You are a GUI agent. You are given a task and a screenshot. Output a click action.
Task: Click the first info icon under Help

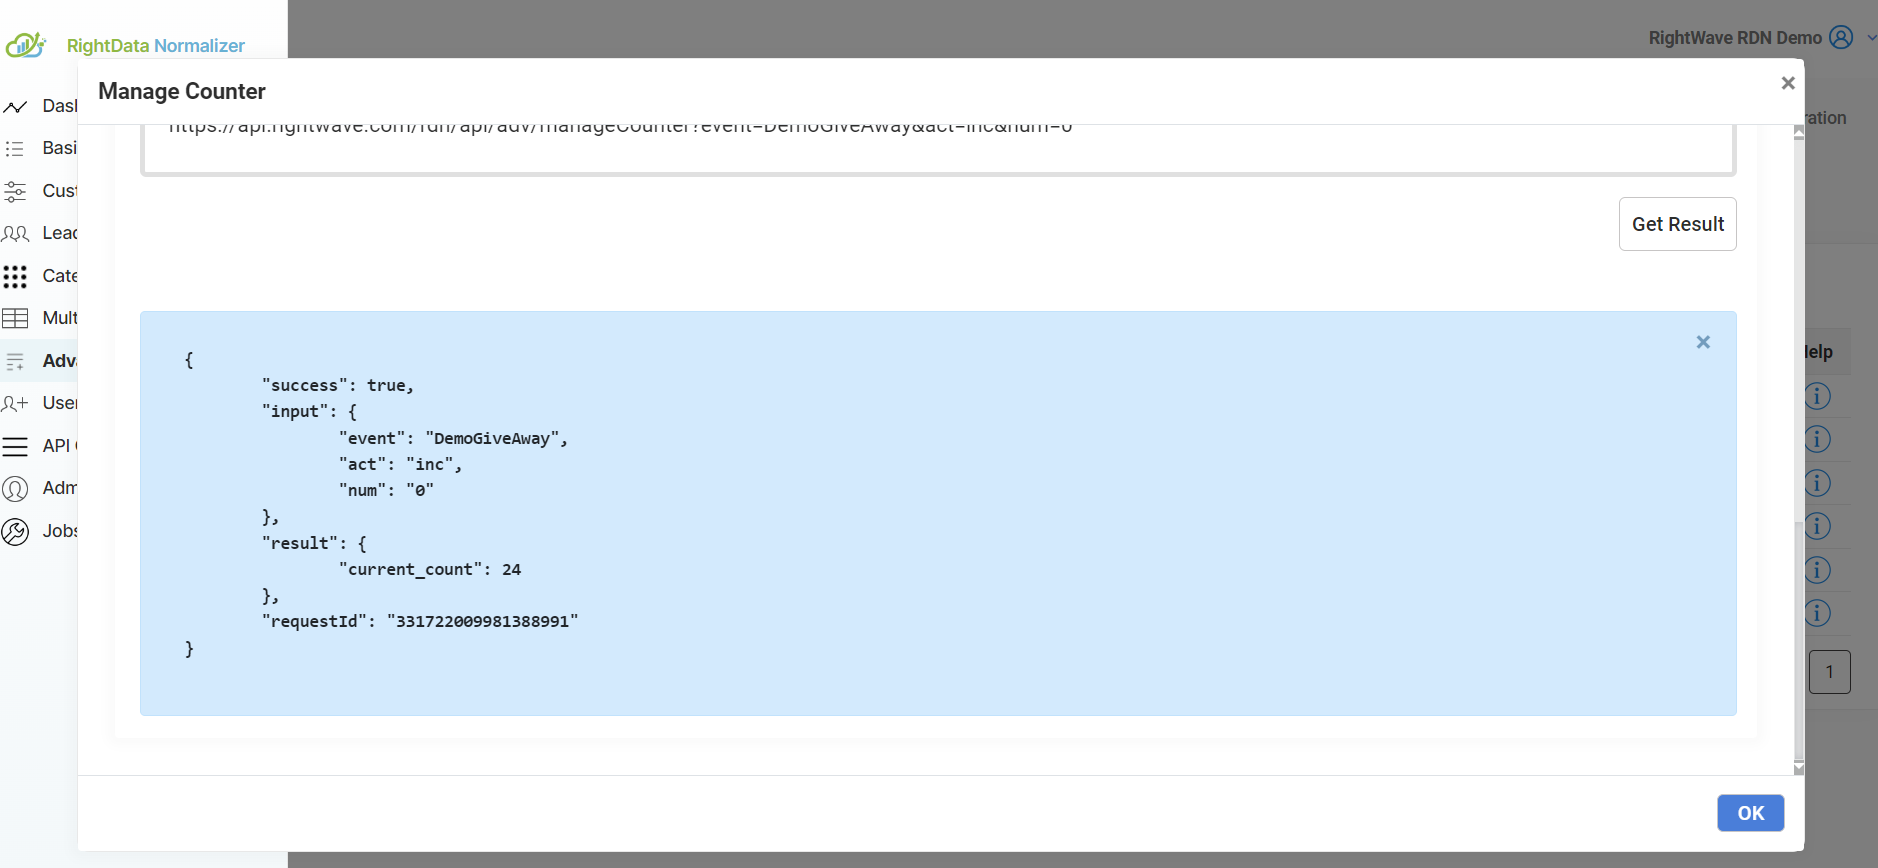click(x=1818, y=396)
